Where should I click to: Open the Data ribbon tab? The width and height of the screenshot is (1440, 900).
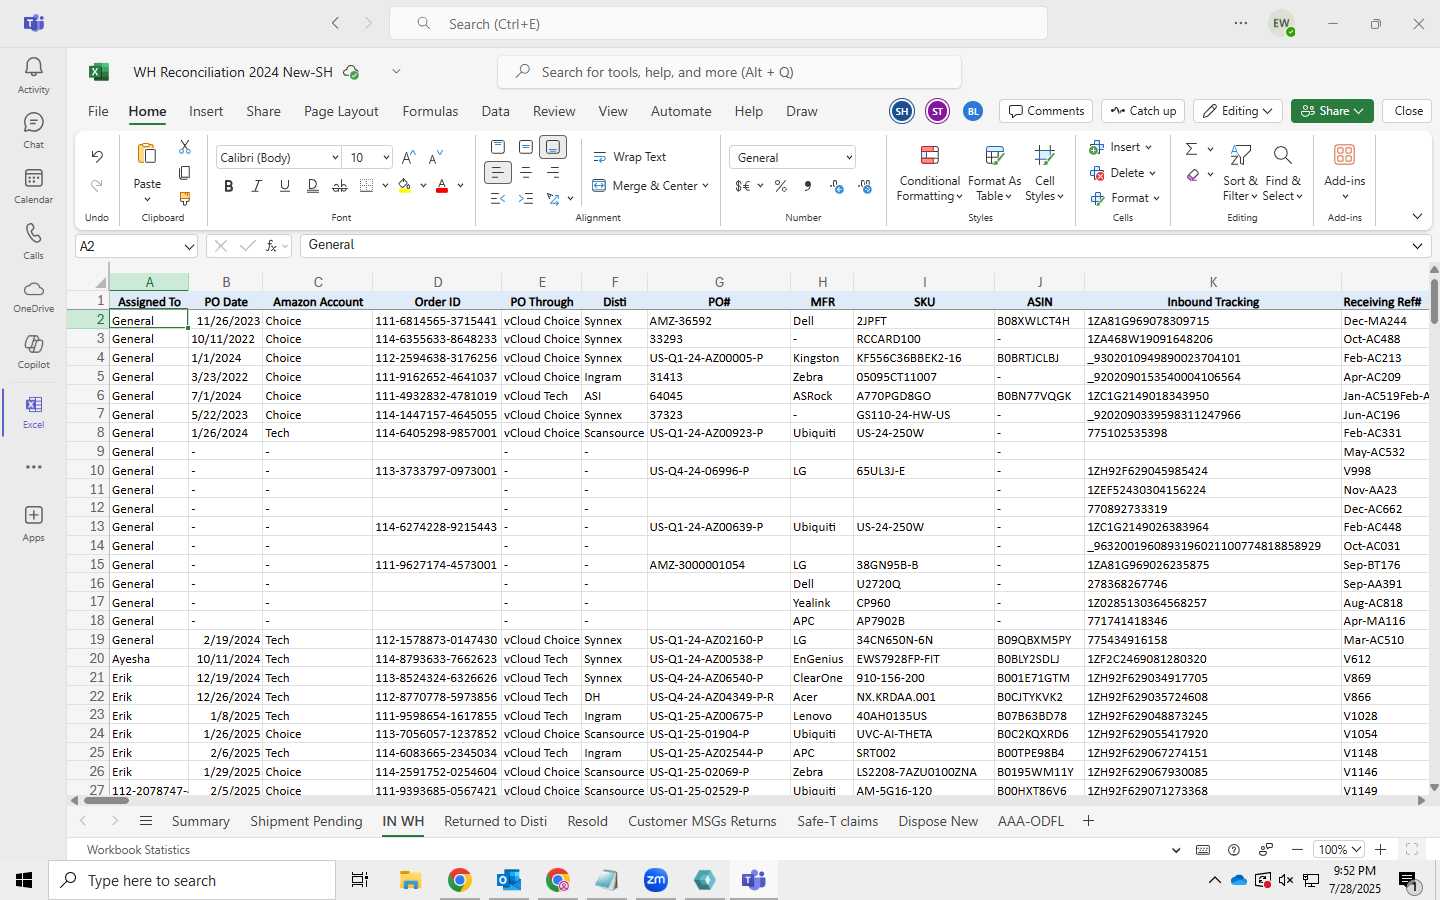coord(495,111)
